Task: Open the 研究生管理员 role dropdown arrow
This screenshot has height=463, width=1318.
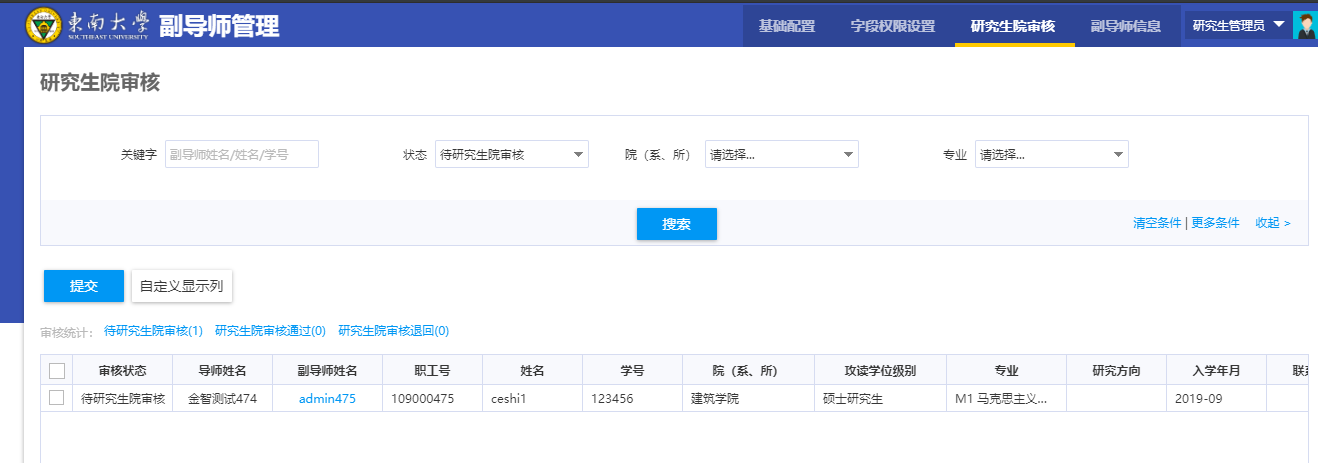Action: pos(1278,25)
